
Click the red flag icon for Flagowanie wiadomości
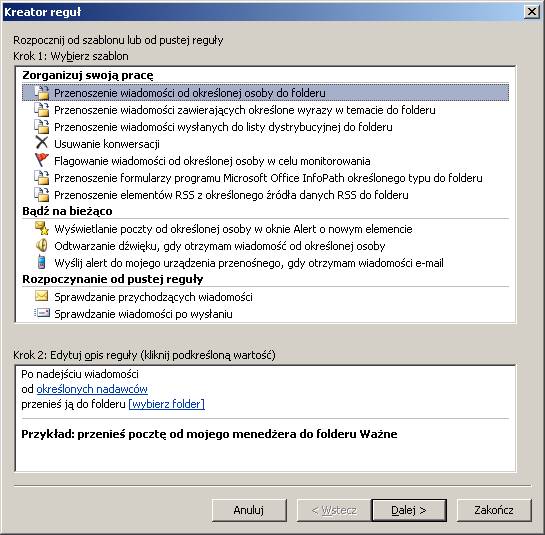[x=41, y=160]
